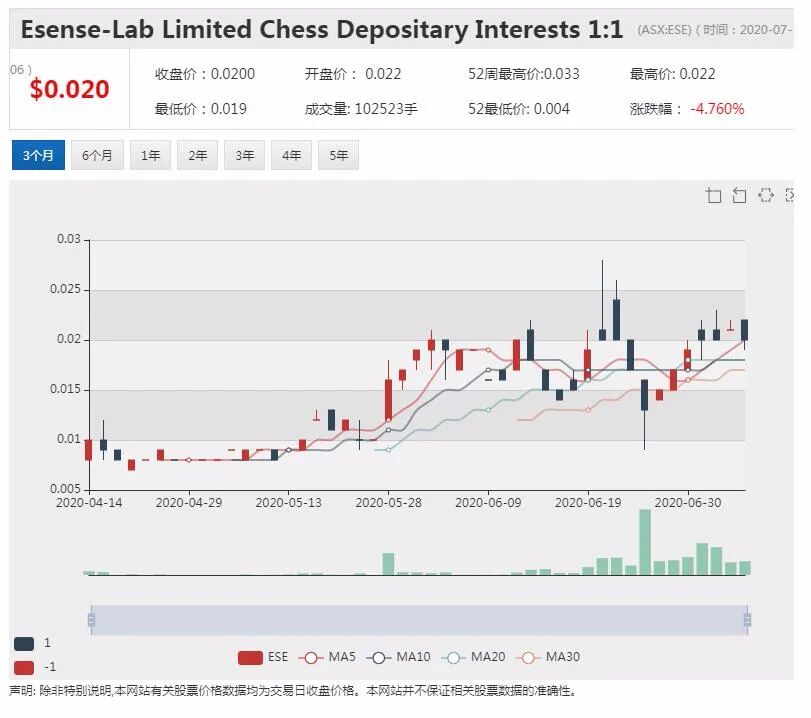Screen dimensions: 811x718
Task: Click 52周最高价:0.033 text
Action: [523, 74]
